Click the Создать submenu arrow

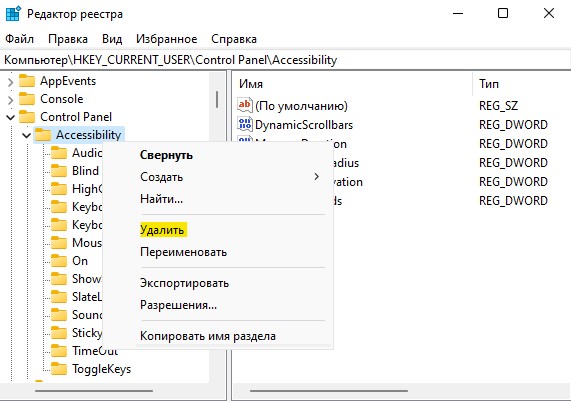pos(316,177)
